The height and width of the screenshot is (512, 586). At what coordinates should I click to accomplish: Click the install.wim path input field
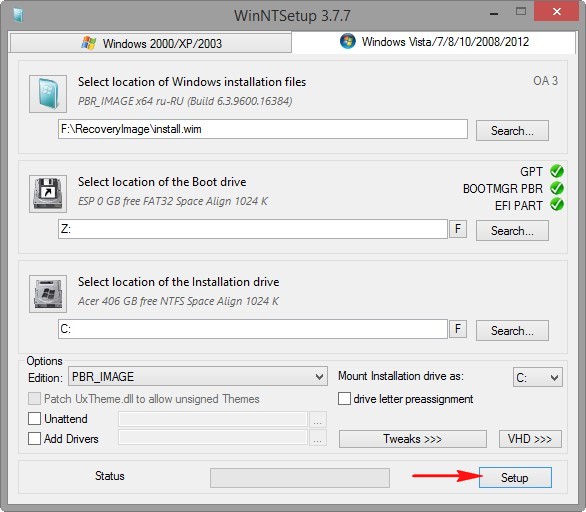pyautogui.click(x=263, y=129)
